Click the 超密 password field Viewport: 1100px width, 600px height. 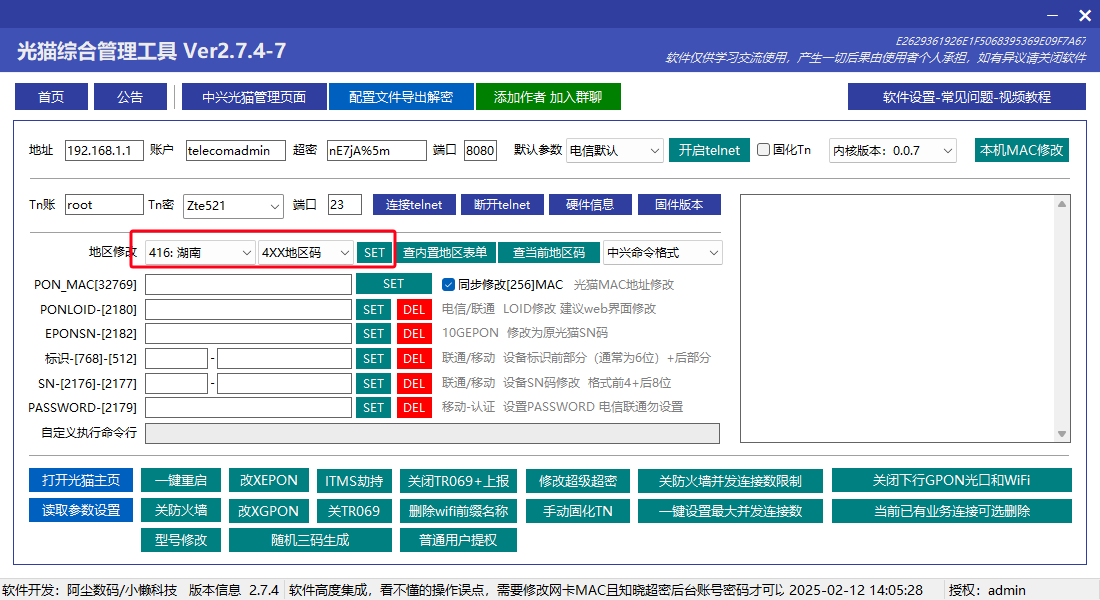(x=377, y=150)
